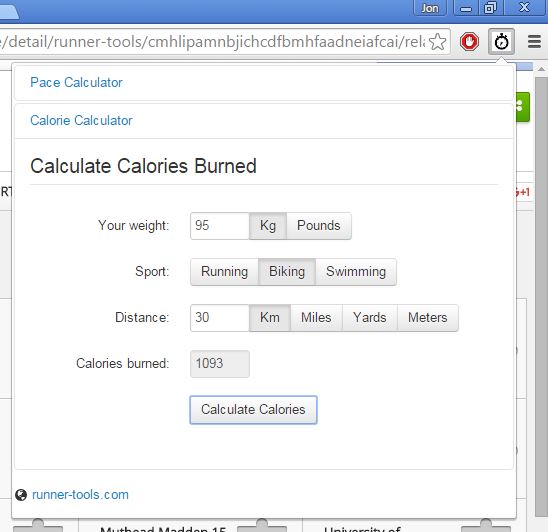Image resolution: width=548 pixels, height=532 pixels.
Task: Click the Jon profile button
Action: (x=430, y=8)
